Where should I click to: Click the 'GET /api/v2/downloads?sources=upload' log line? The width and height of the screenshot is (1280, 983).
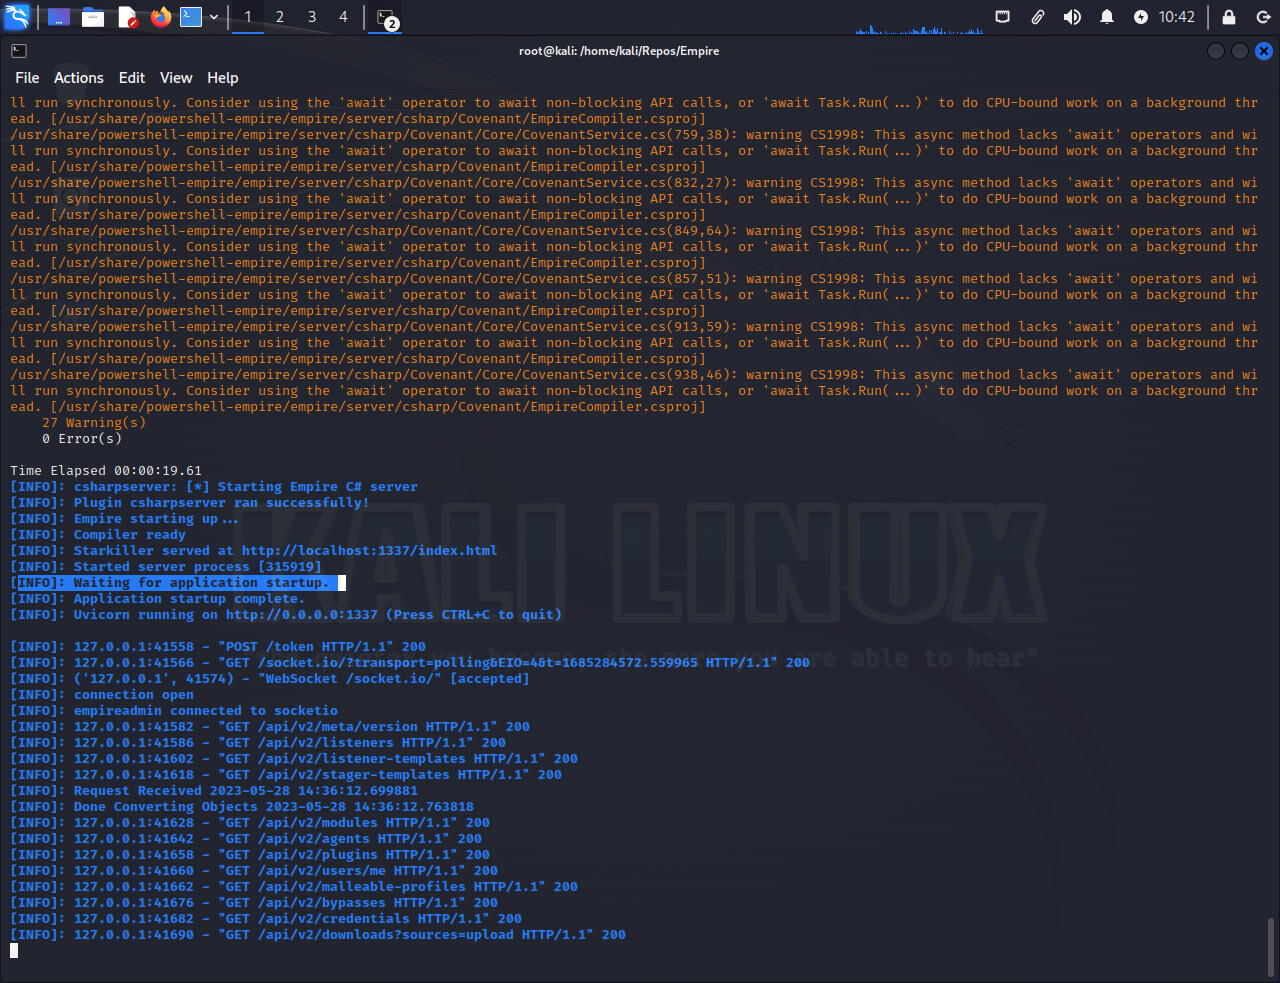(318, 935)
